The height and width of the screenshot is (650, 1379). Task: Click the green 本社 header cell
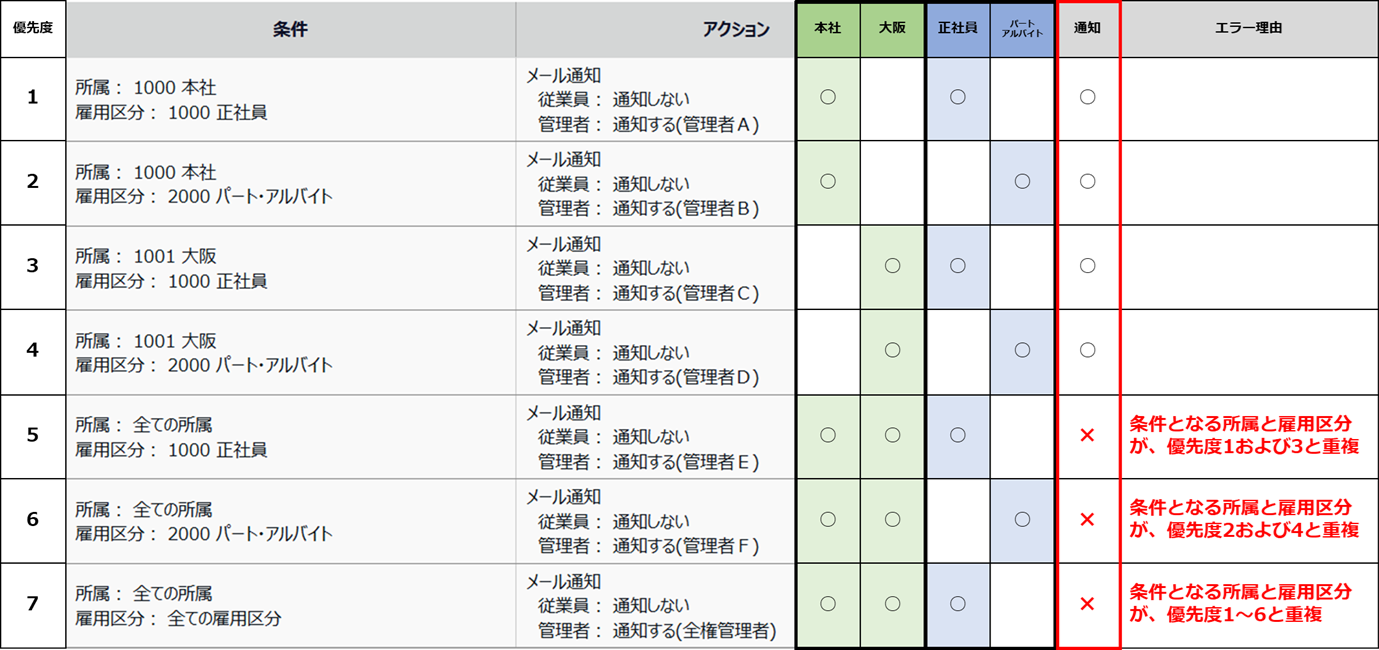click(x=828, y=29)
